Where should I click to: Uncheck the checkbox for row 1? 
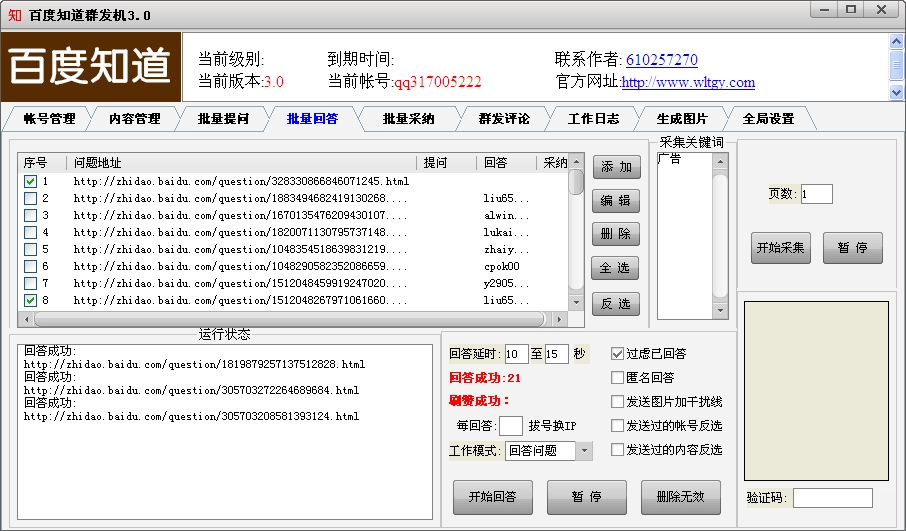pyautogui.click(x=31, y=181)
